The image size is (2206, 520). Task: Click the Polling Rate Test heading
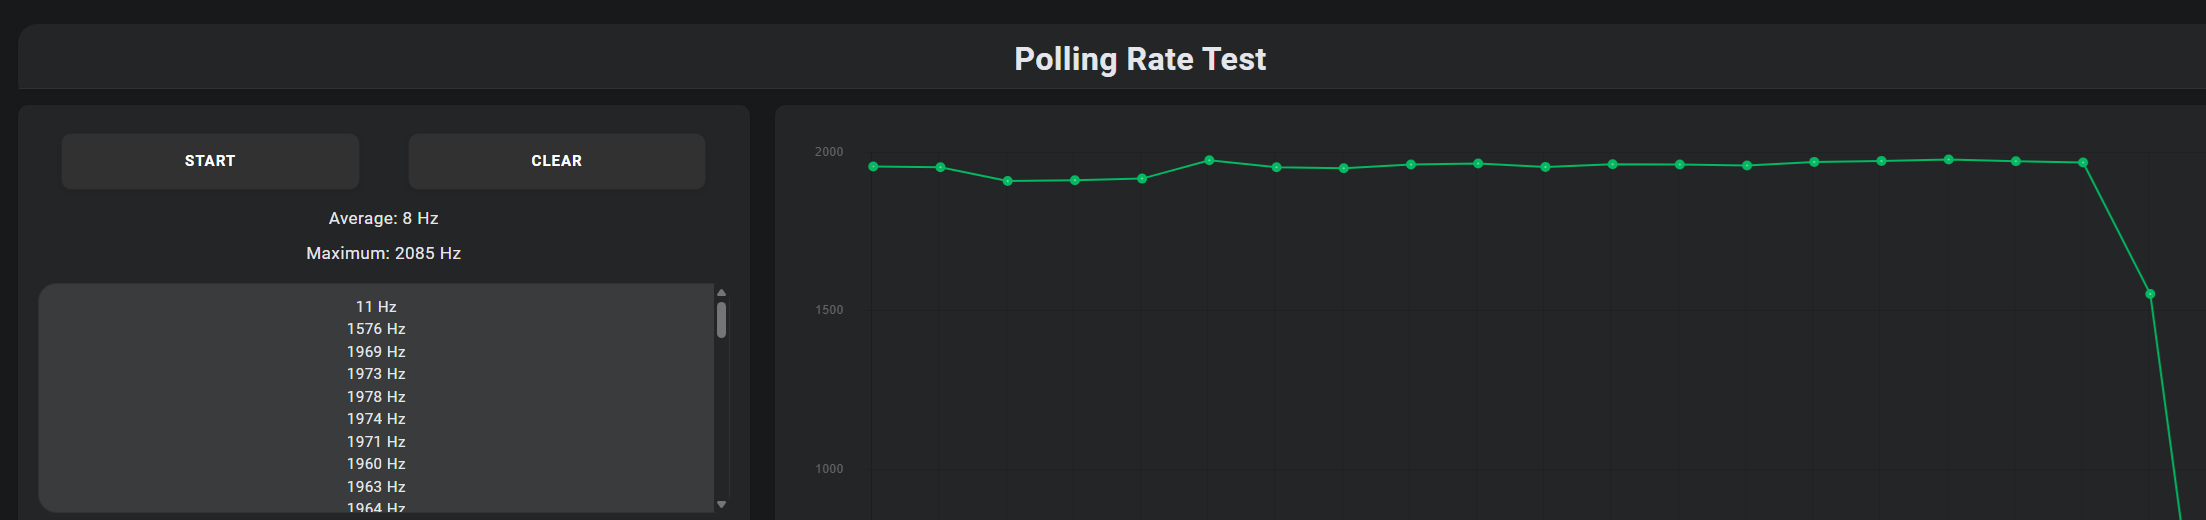1140,59
